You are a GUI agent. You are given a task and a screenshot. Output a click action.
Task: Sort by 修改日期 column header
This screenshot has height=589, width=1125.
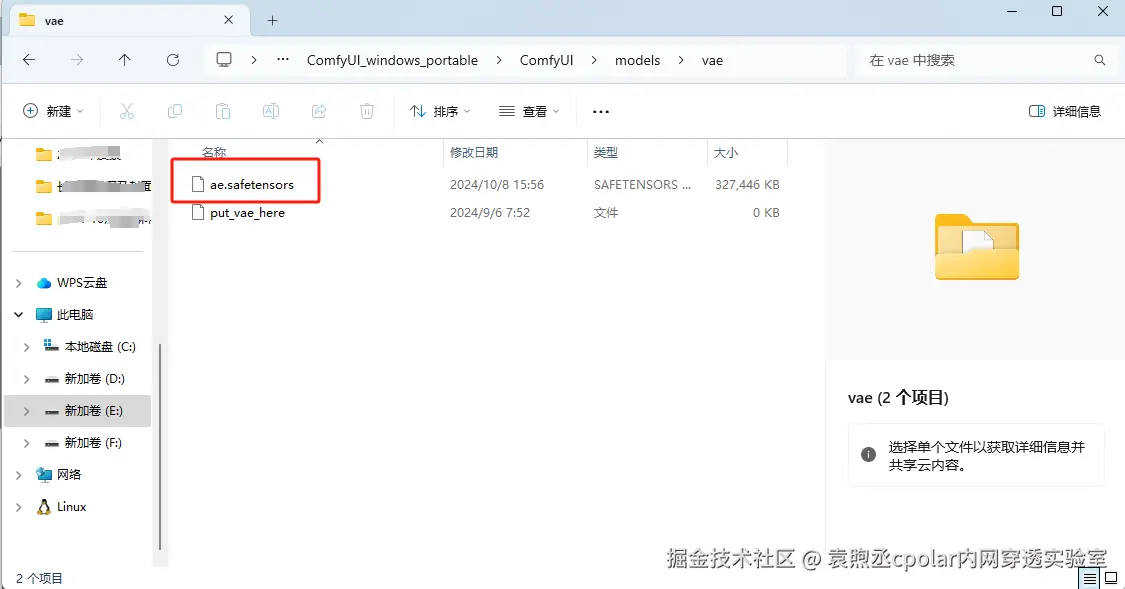(474, 152)
